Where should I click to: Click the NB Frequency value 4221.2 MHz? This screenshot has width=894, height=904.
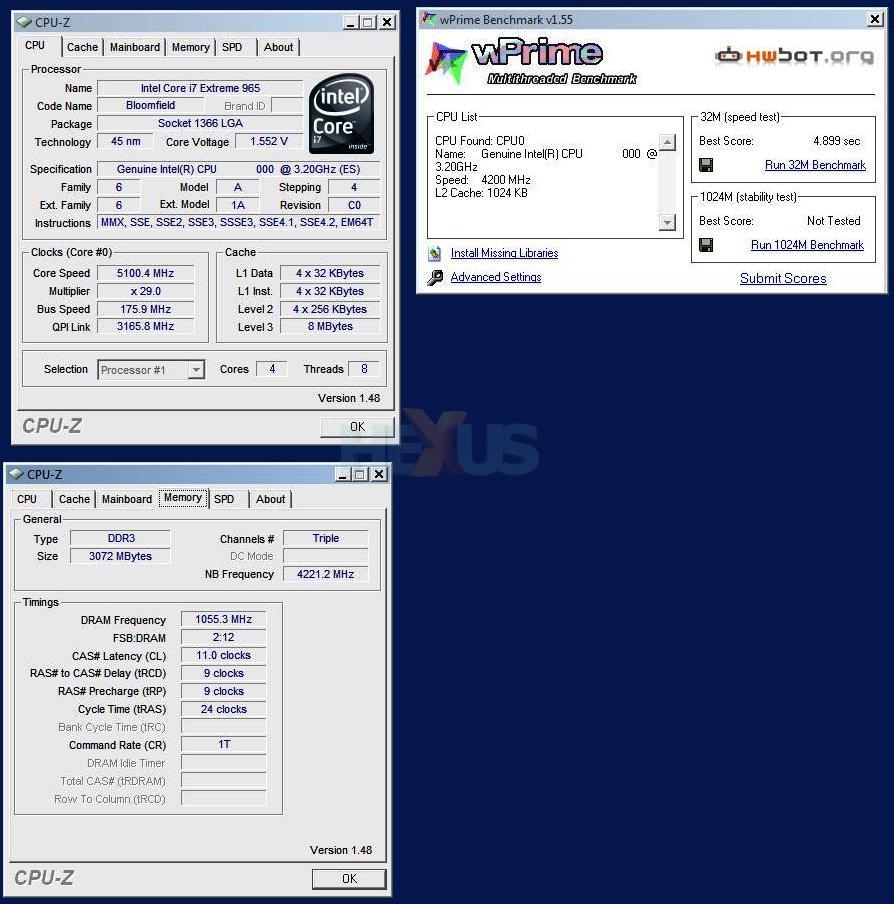coord(325,574)
